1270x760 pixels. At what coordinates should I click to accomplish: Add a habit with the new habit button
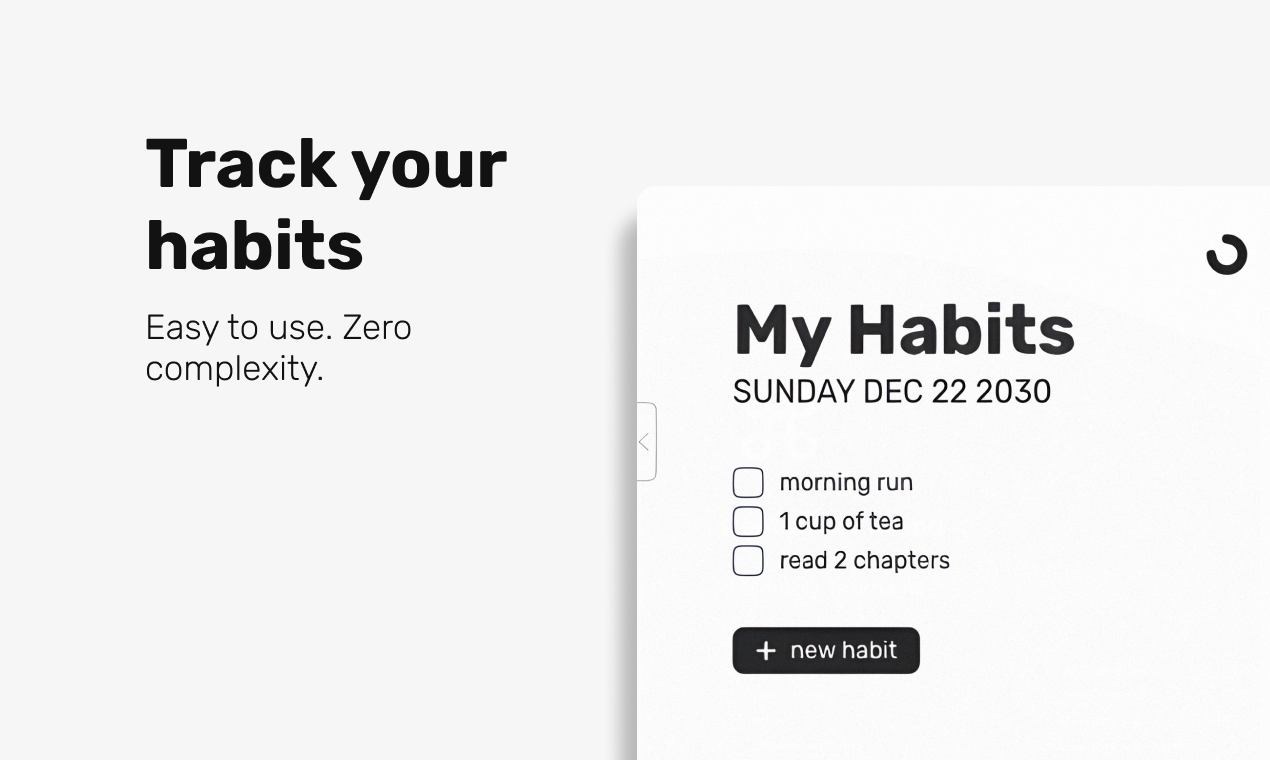tap(826, 650)
